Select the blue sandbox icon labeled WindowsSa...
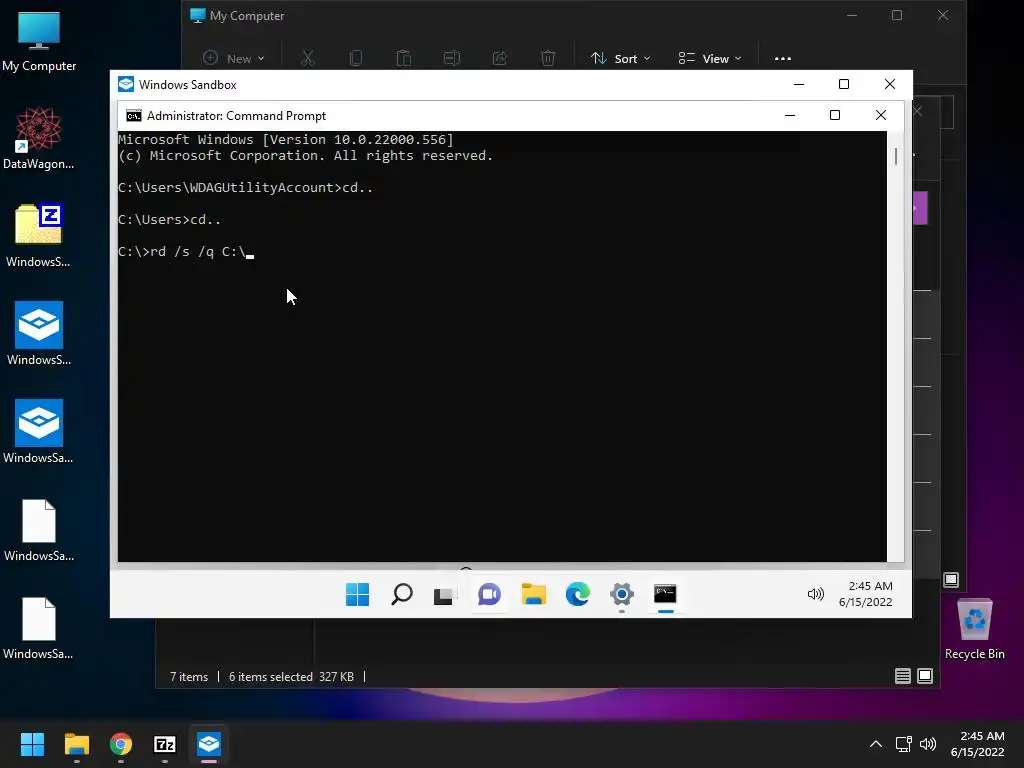The image size is (1024, 768). coord(39,432)
